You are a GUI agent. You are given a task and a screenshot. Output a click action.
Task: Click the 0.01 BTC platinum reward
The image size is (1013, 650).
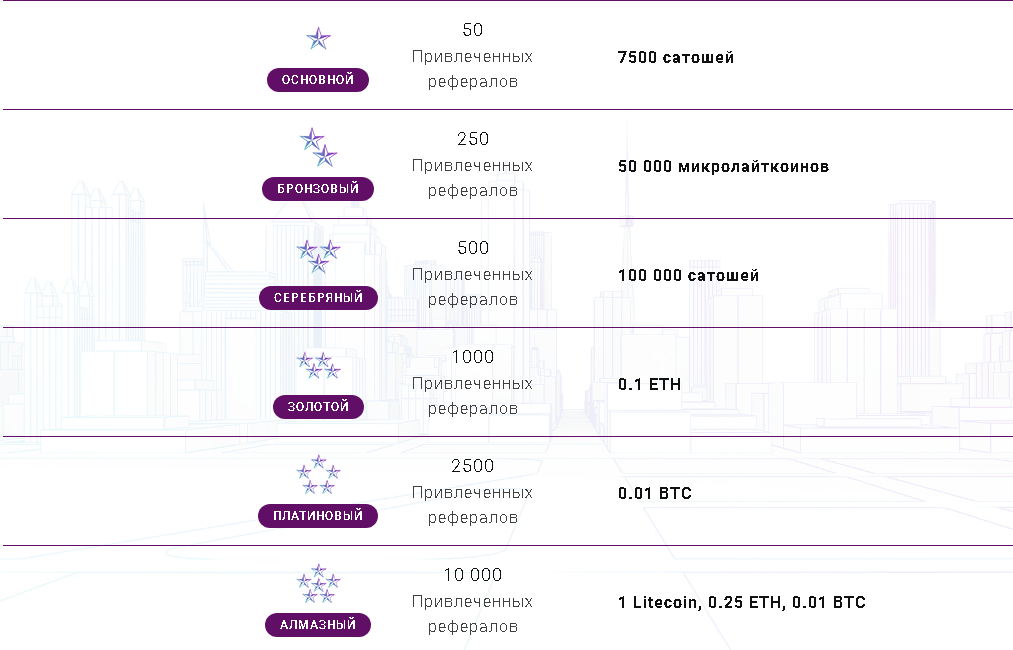pyautogui.click(x=655, y=493)
